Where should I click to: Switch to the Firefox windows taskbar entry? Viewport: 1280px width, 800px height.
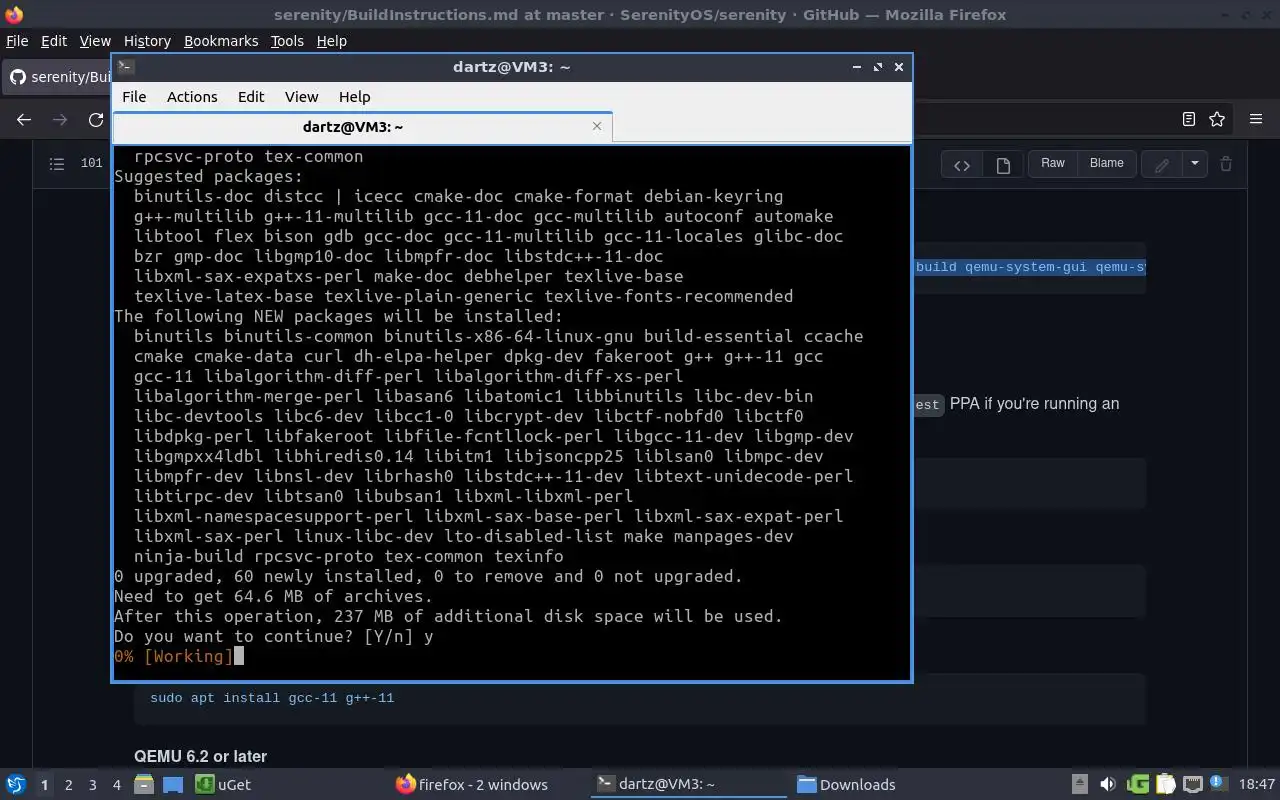(471, 785)
